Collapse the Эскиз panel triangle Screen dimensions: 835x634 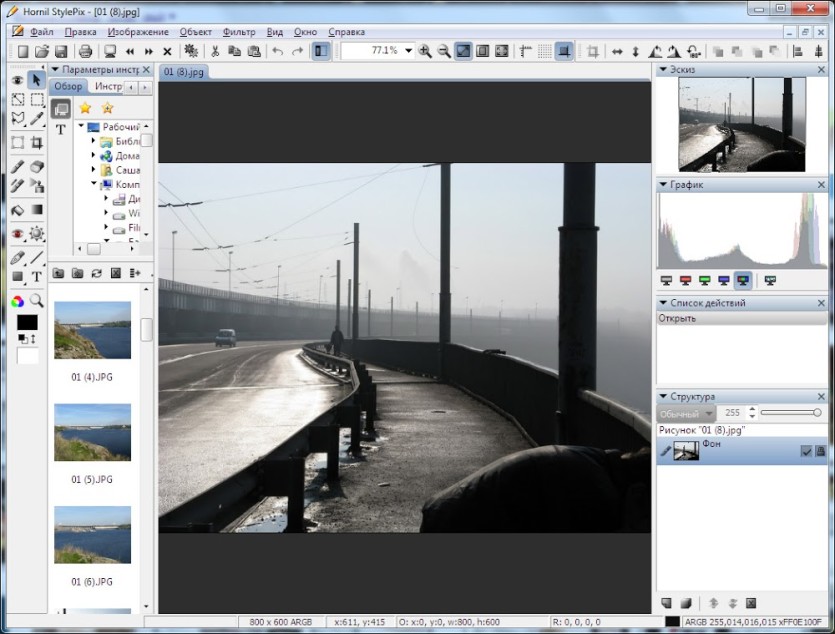[x=663, y=69]
